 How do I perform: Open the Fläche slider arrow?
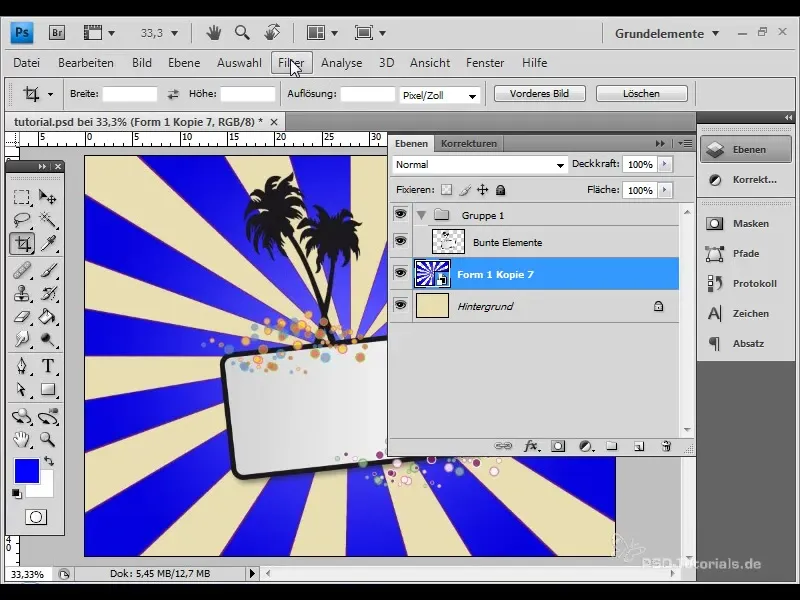664,190
